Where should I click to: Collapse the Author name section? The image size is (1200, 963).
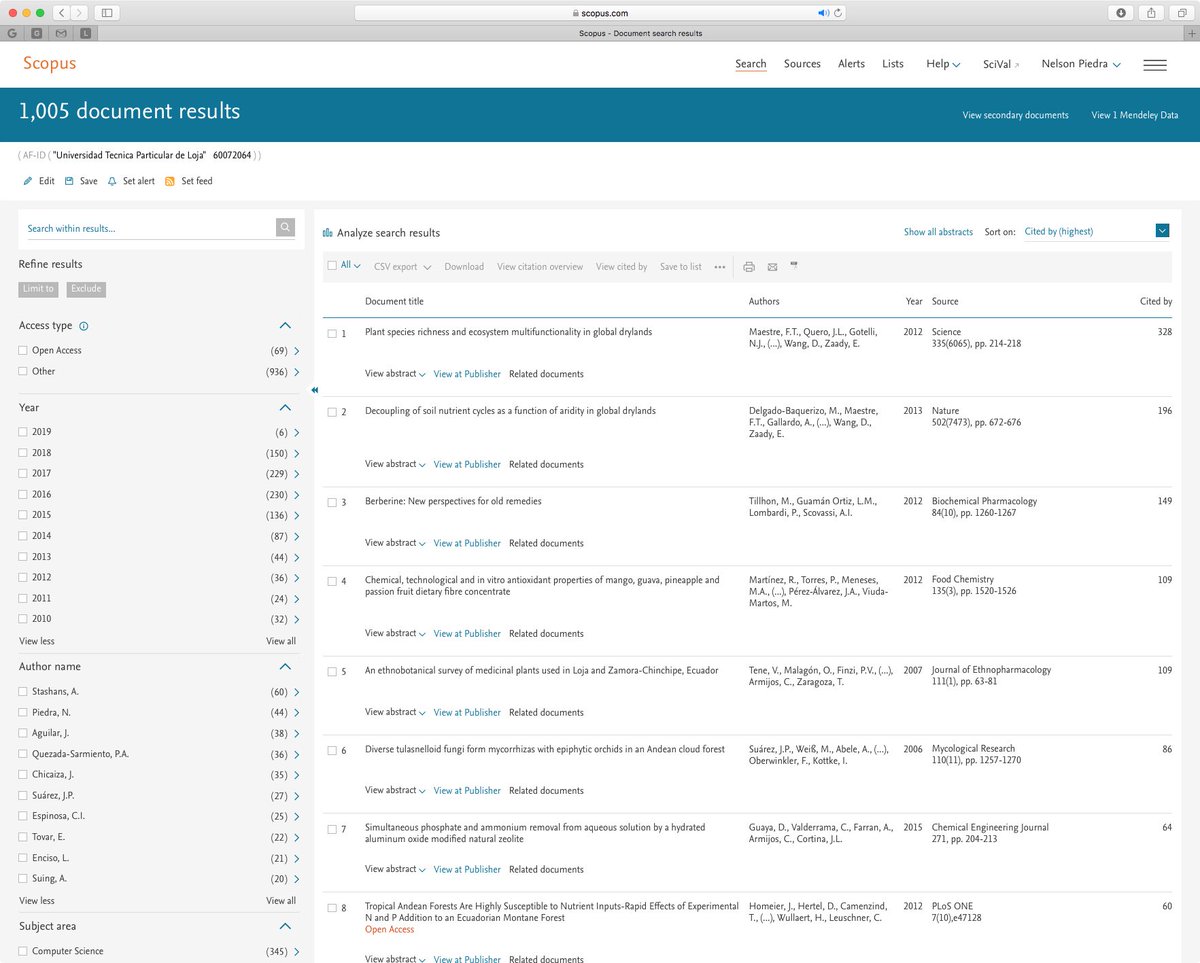(285, 667)
